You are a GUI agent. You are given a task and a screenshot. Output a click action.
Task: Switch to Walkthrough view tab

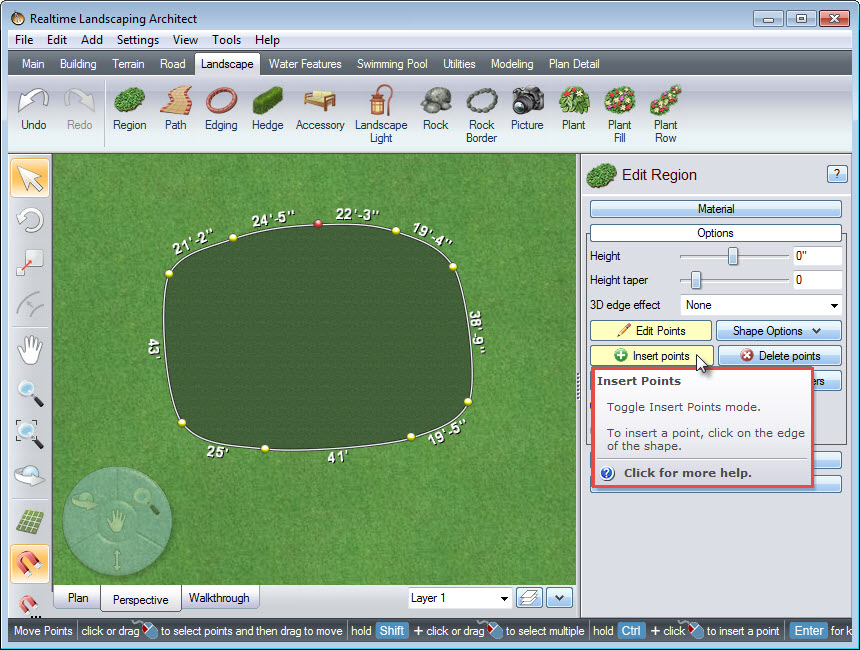point(219,597)
